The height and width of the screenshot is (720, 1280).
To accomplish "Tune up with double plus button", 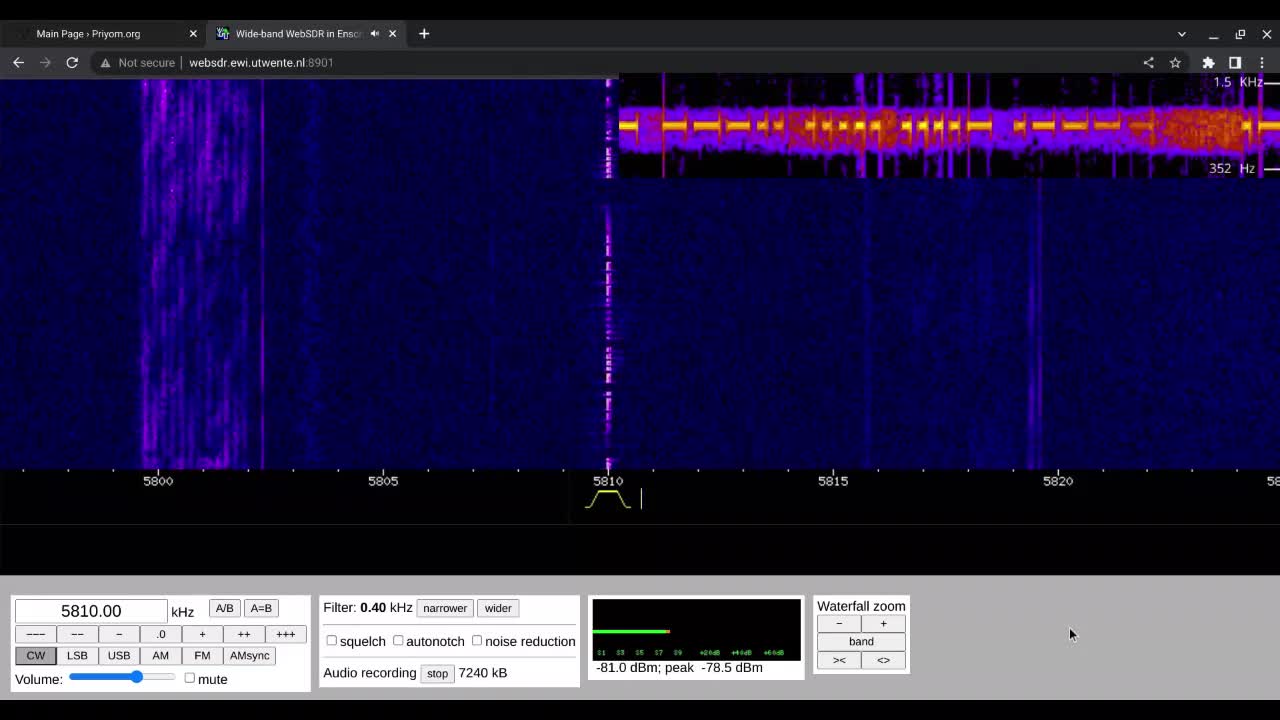I will (x=244, y=634).
